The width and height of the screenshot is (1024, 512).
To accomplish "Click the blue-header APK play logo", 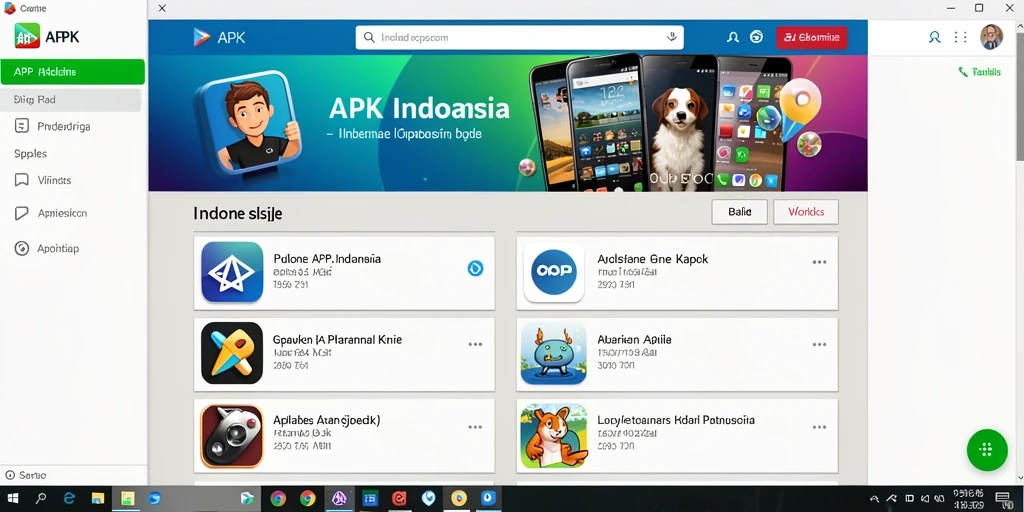I will [202, 37].
